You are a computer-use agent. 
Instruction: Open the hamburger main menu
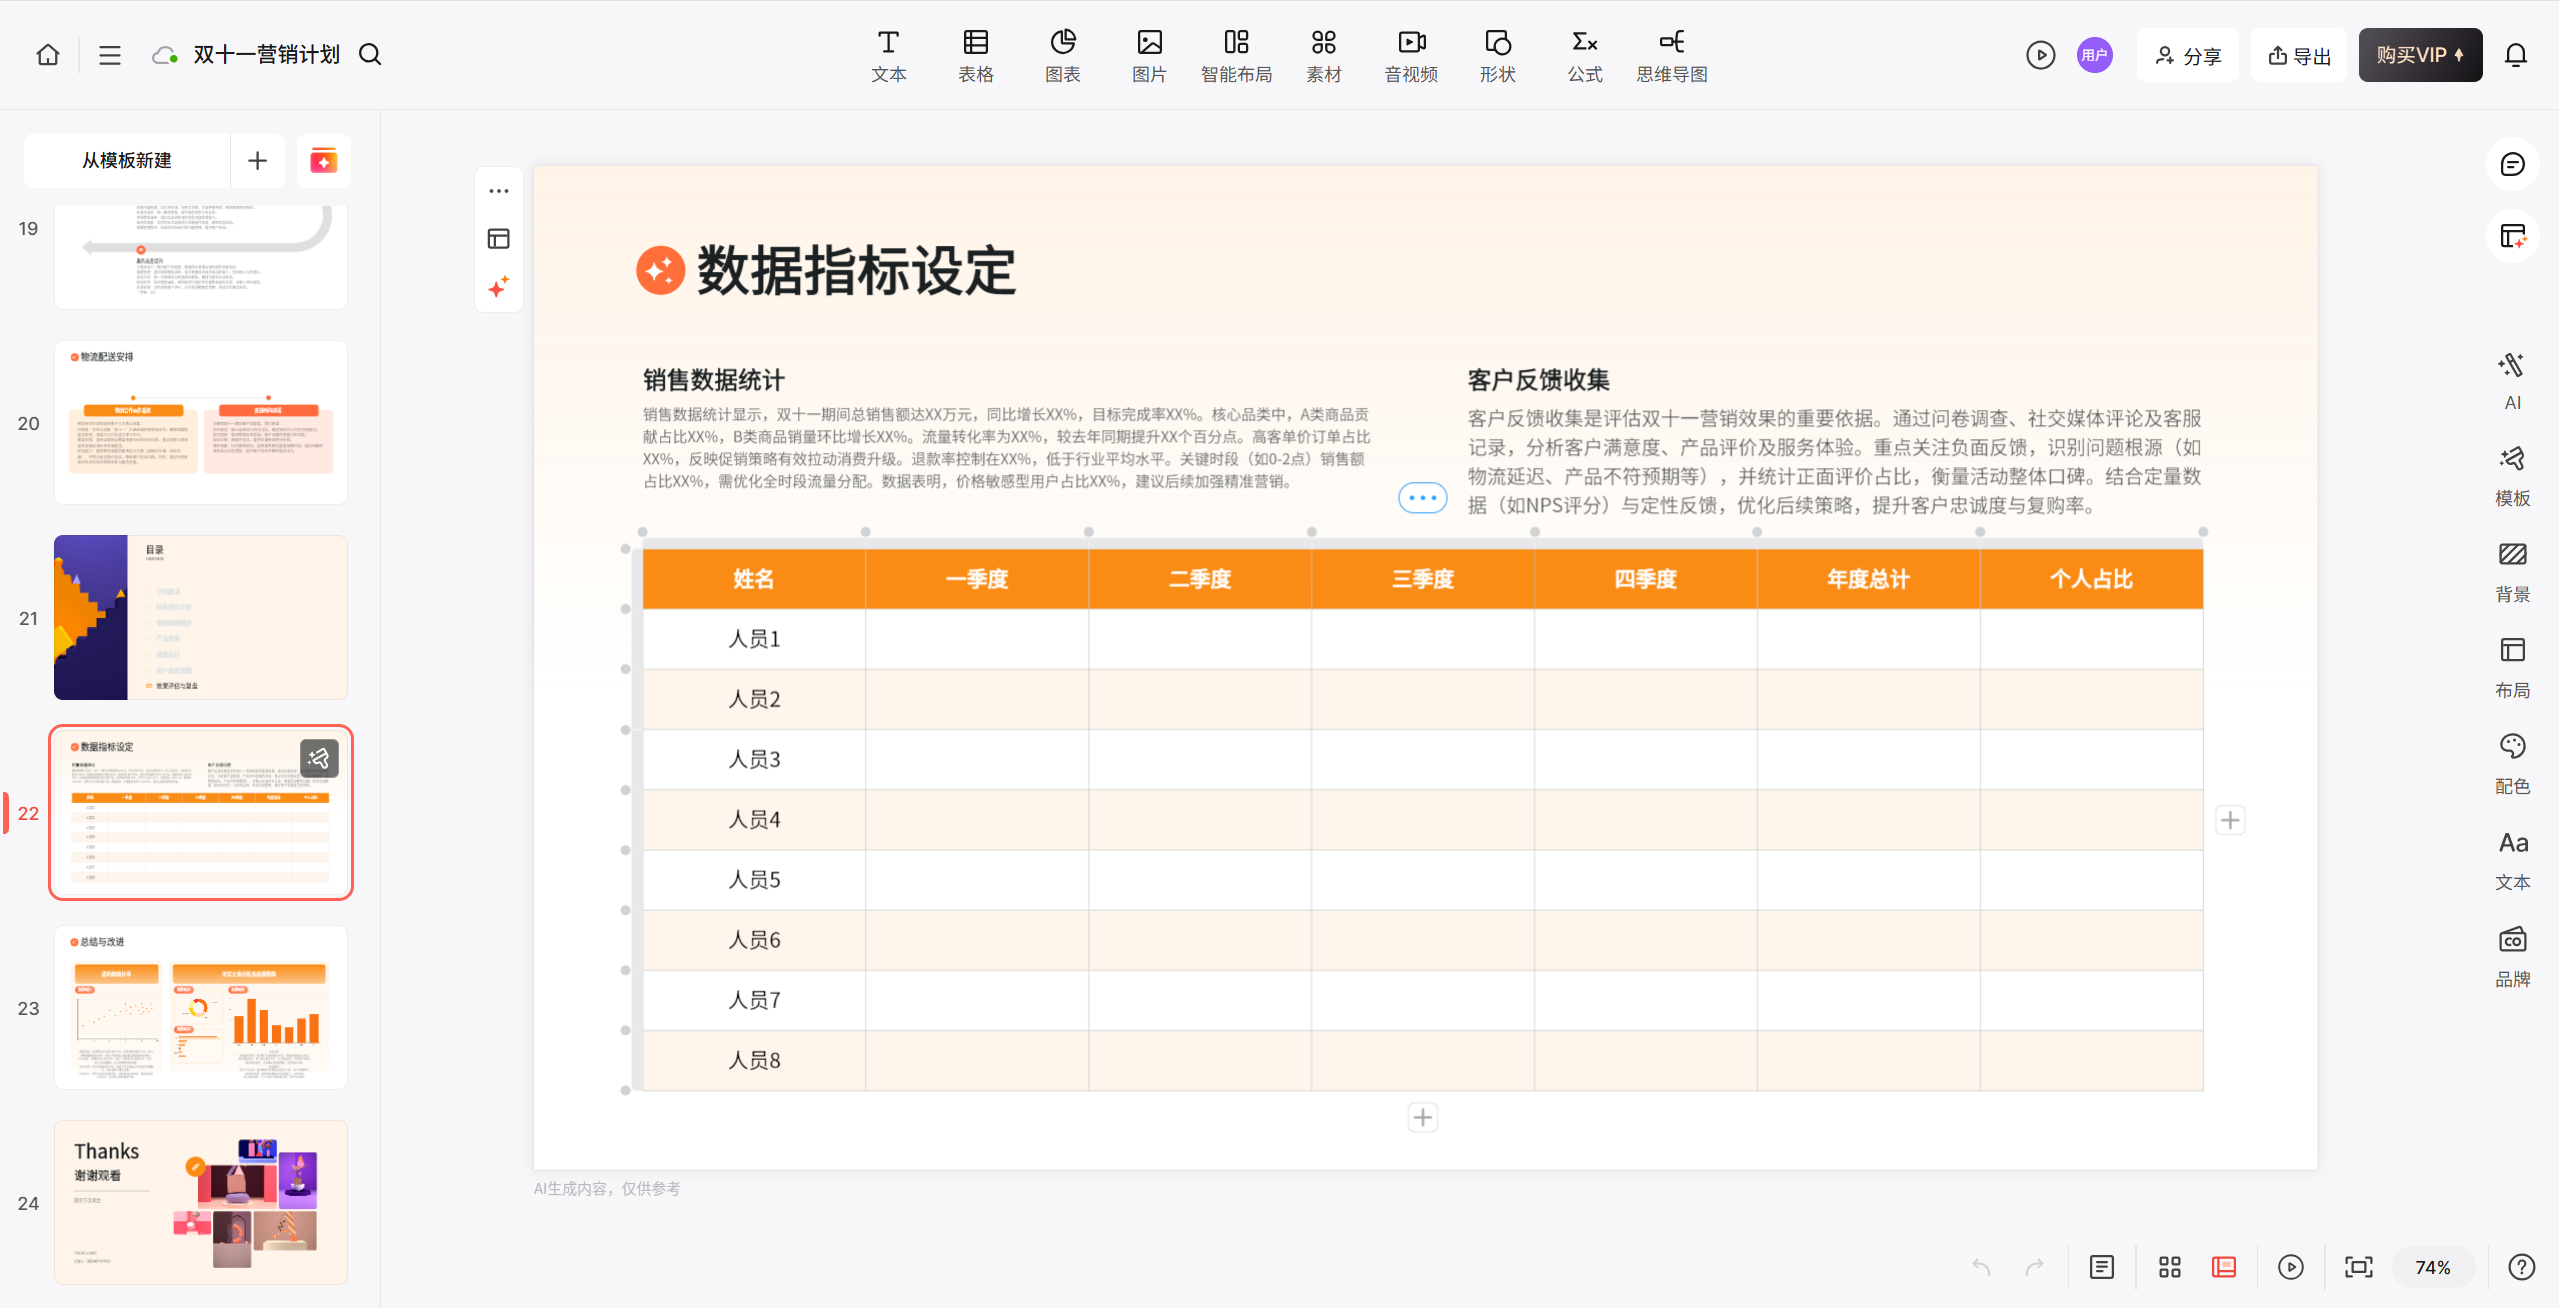point(110,55)
